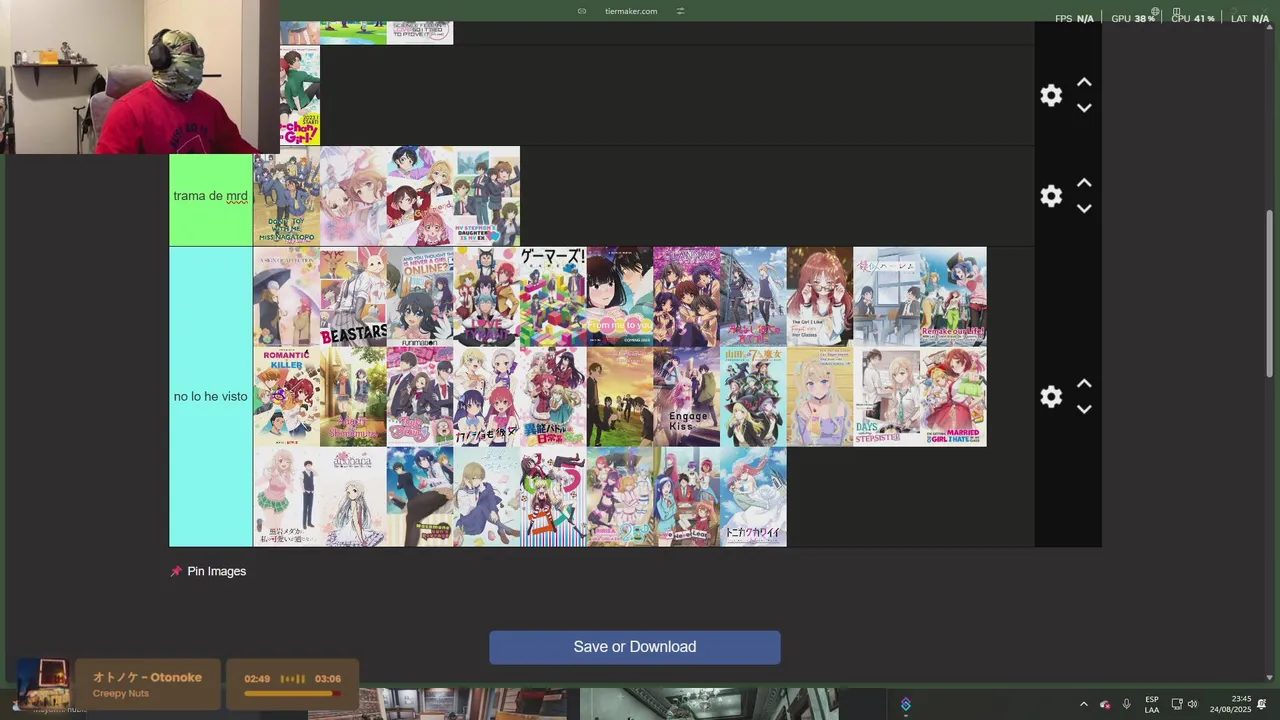Select the Remake our Life! poster
The image size is (1280, 720).
click(953, 297)
